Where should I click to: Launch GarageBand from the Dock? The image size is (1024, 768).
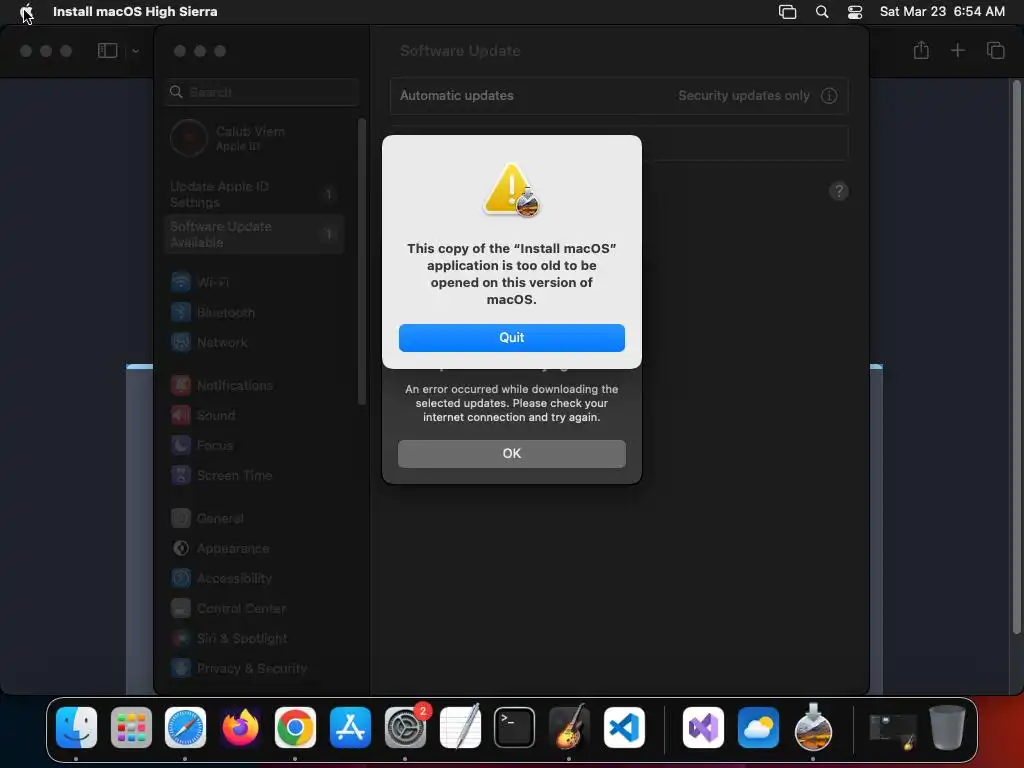(569, 728)
